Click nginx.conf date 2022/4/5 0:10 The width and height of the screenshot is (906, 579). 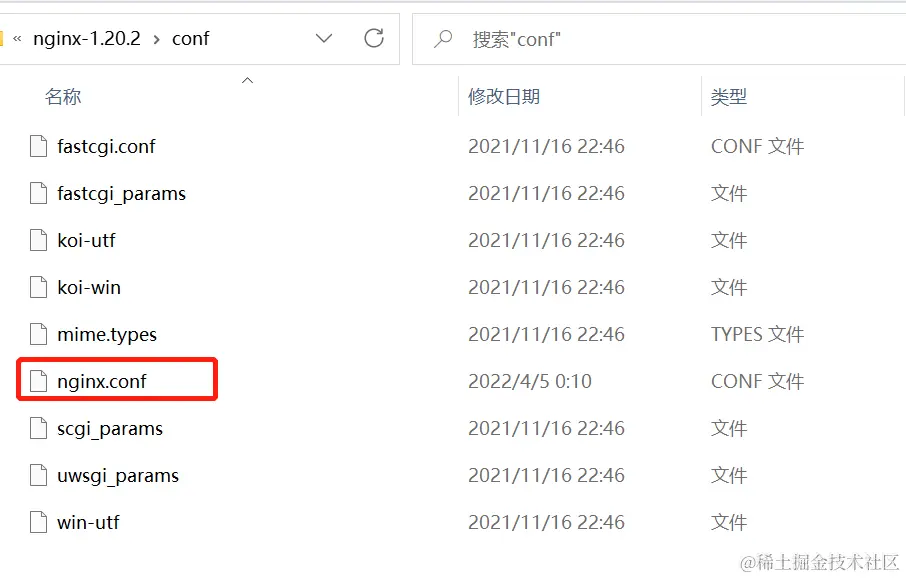pyautogui.click(x=530, y=381)
